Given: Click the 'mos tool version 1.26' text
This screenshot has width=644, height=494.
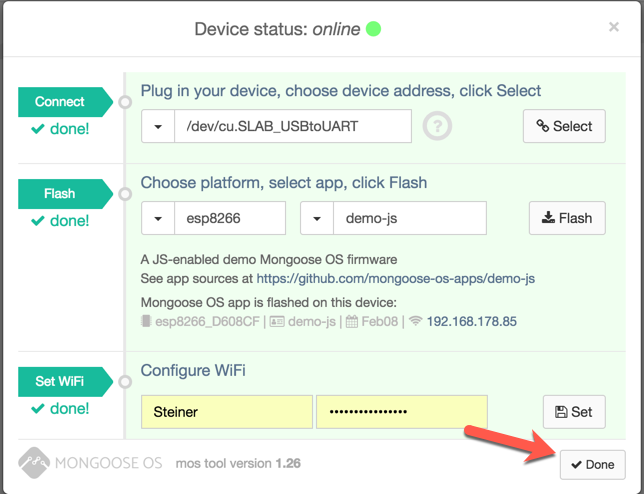Looking at the screenshot, I should click(238, 463).
